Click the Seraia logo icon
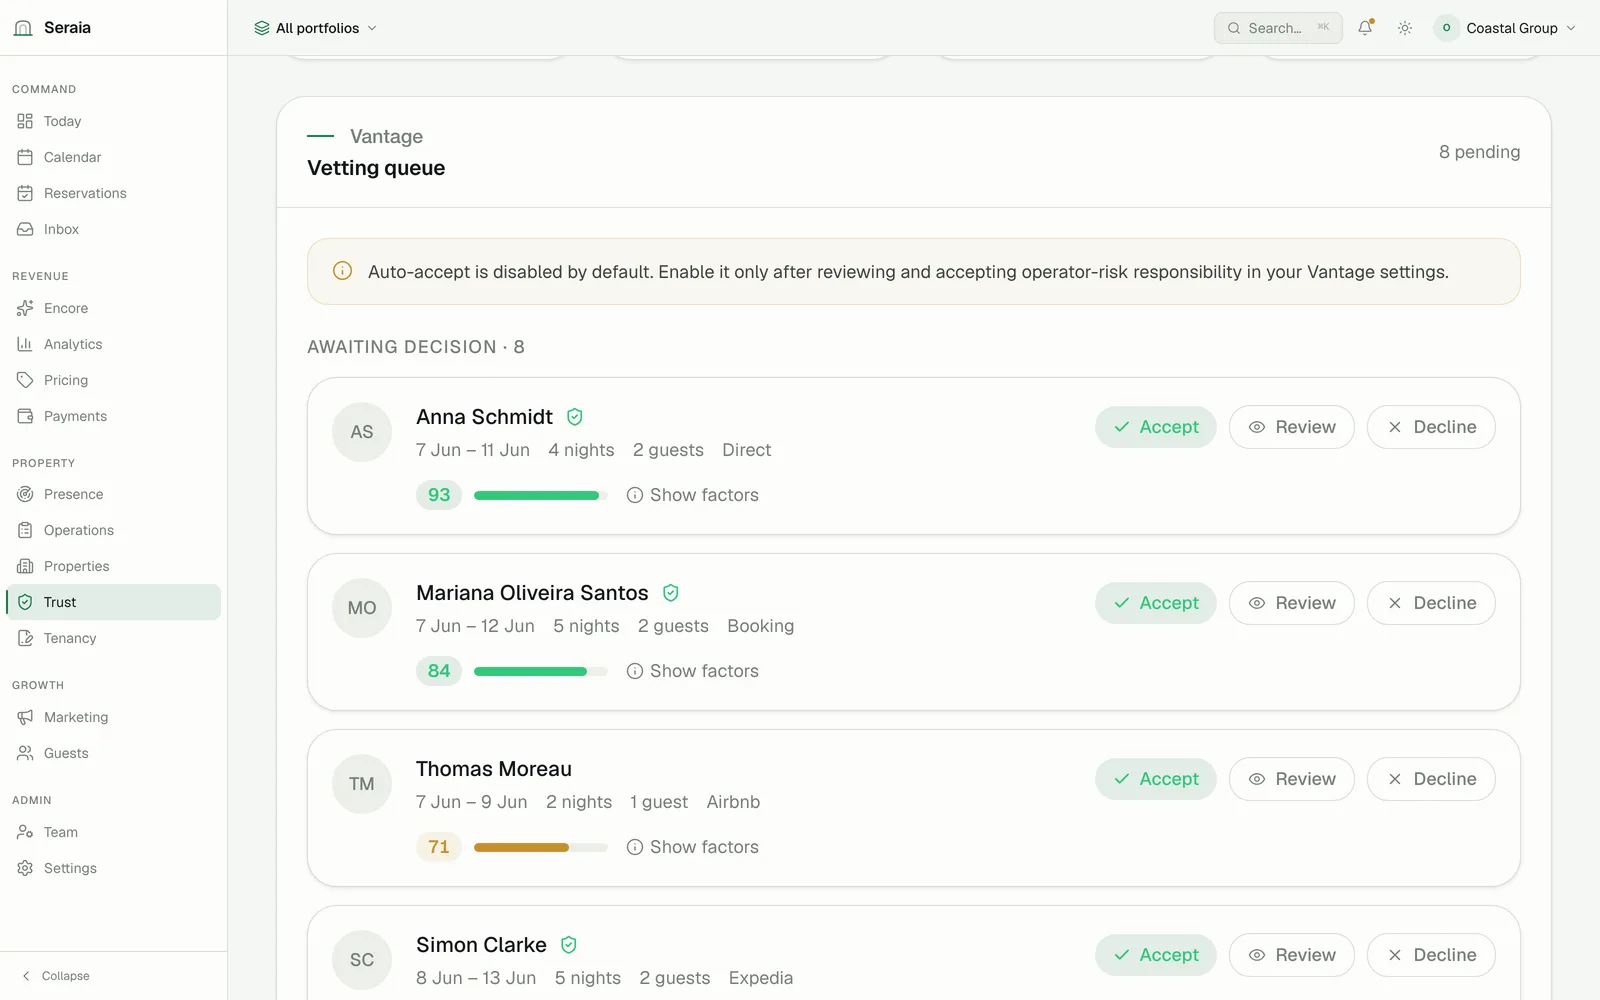This screenshot has width=1600, height=1000. pyautogui.click(x=23, y=28)
